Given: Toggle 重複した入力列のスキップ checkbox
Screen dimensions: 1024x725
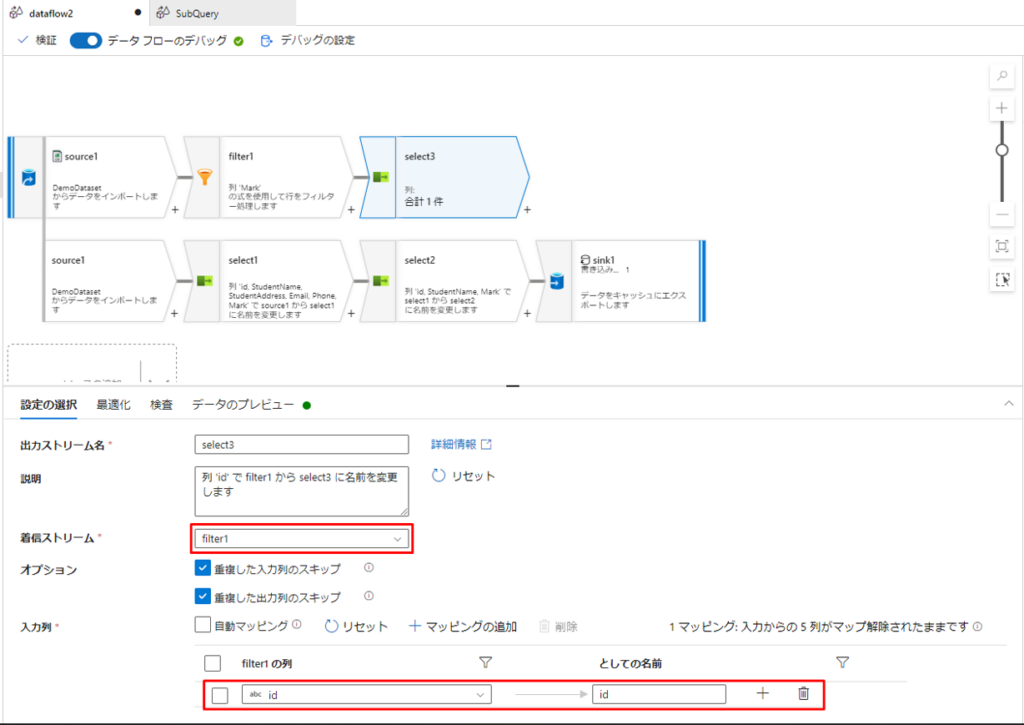Looking at the screenshot, I should pyautogui.click(x=202, y=568).
